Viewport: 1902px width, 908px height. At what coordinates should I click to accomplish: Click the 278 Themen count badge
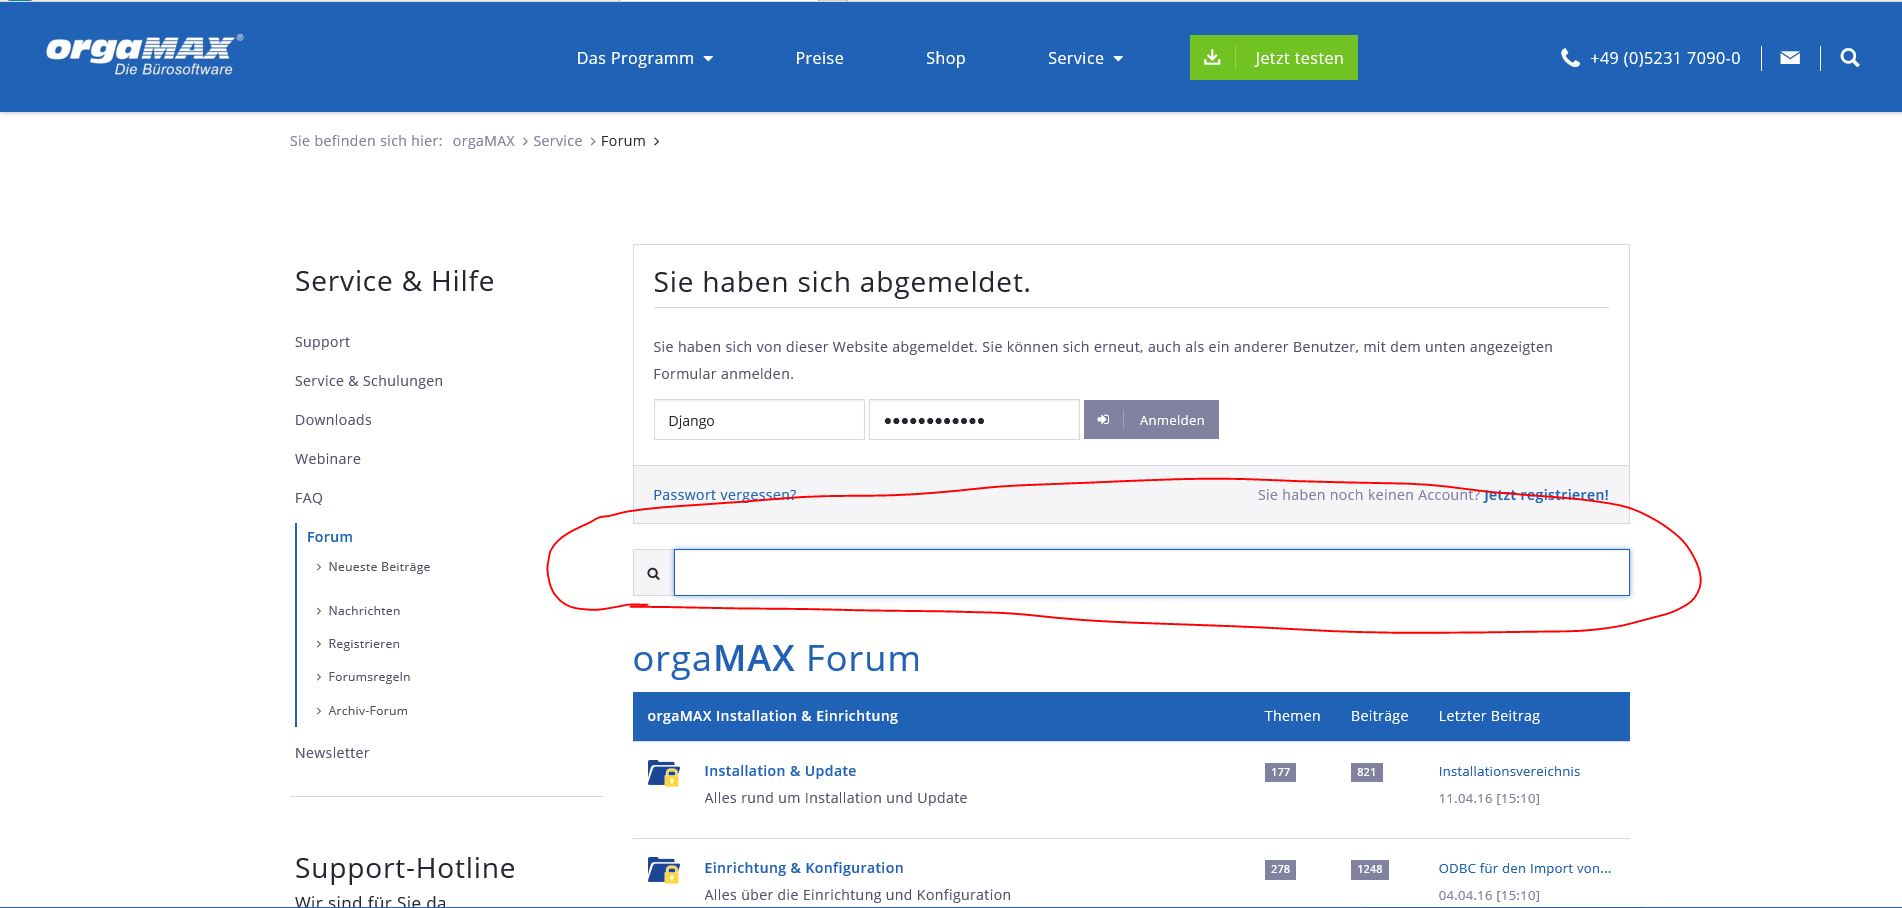click(1280, 869)
